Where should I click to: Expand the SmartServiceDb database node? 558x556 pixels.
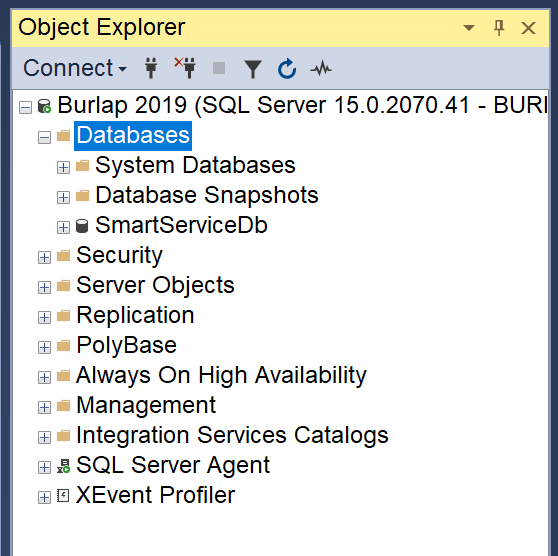tap(63, 227)
